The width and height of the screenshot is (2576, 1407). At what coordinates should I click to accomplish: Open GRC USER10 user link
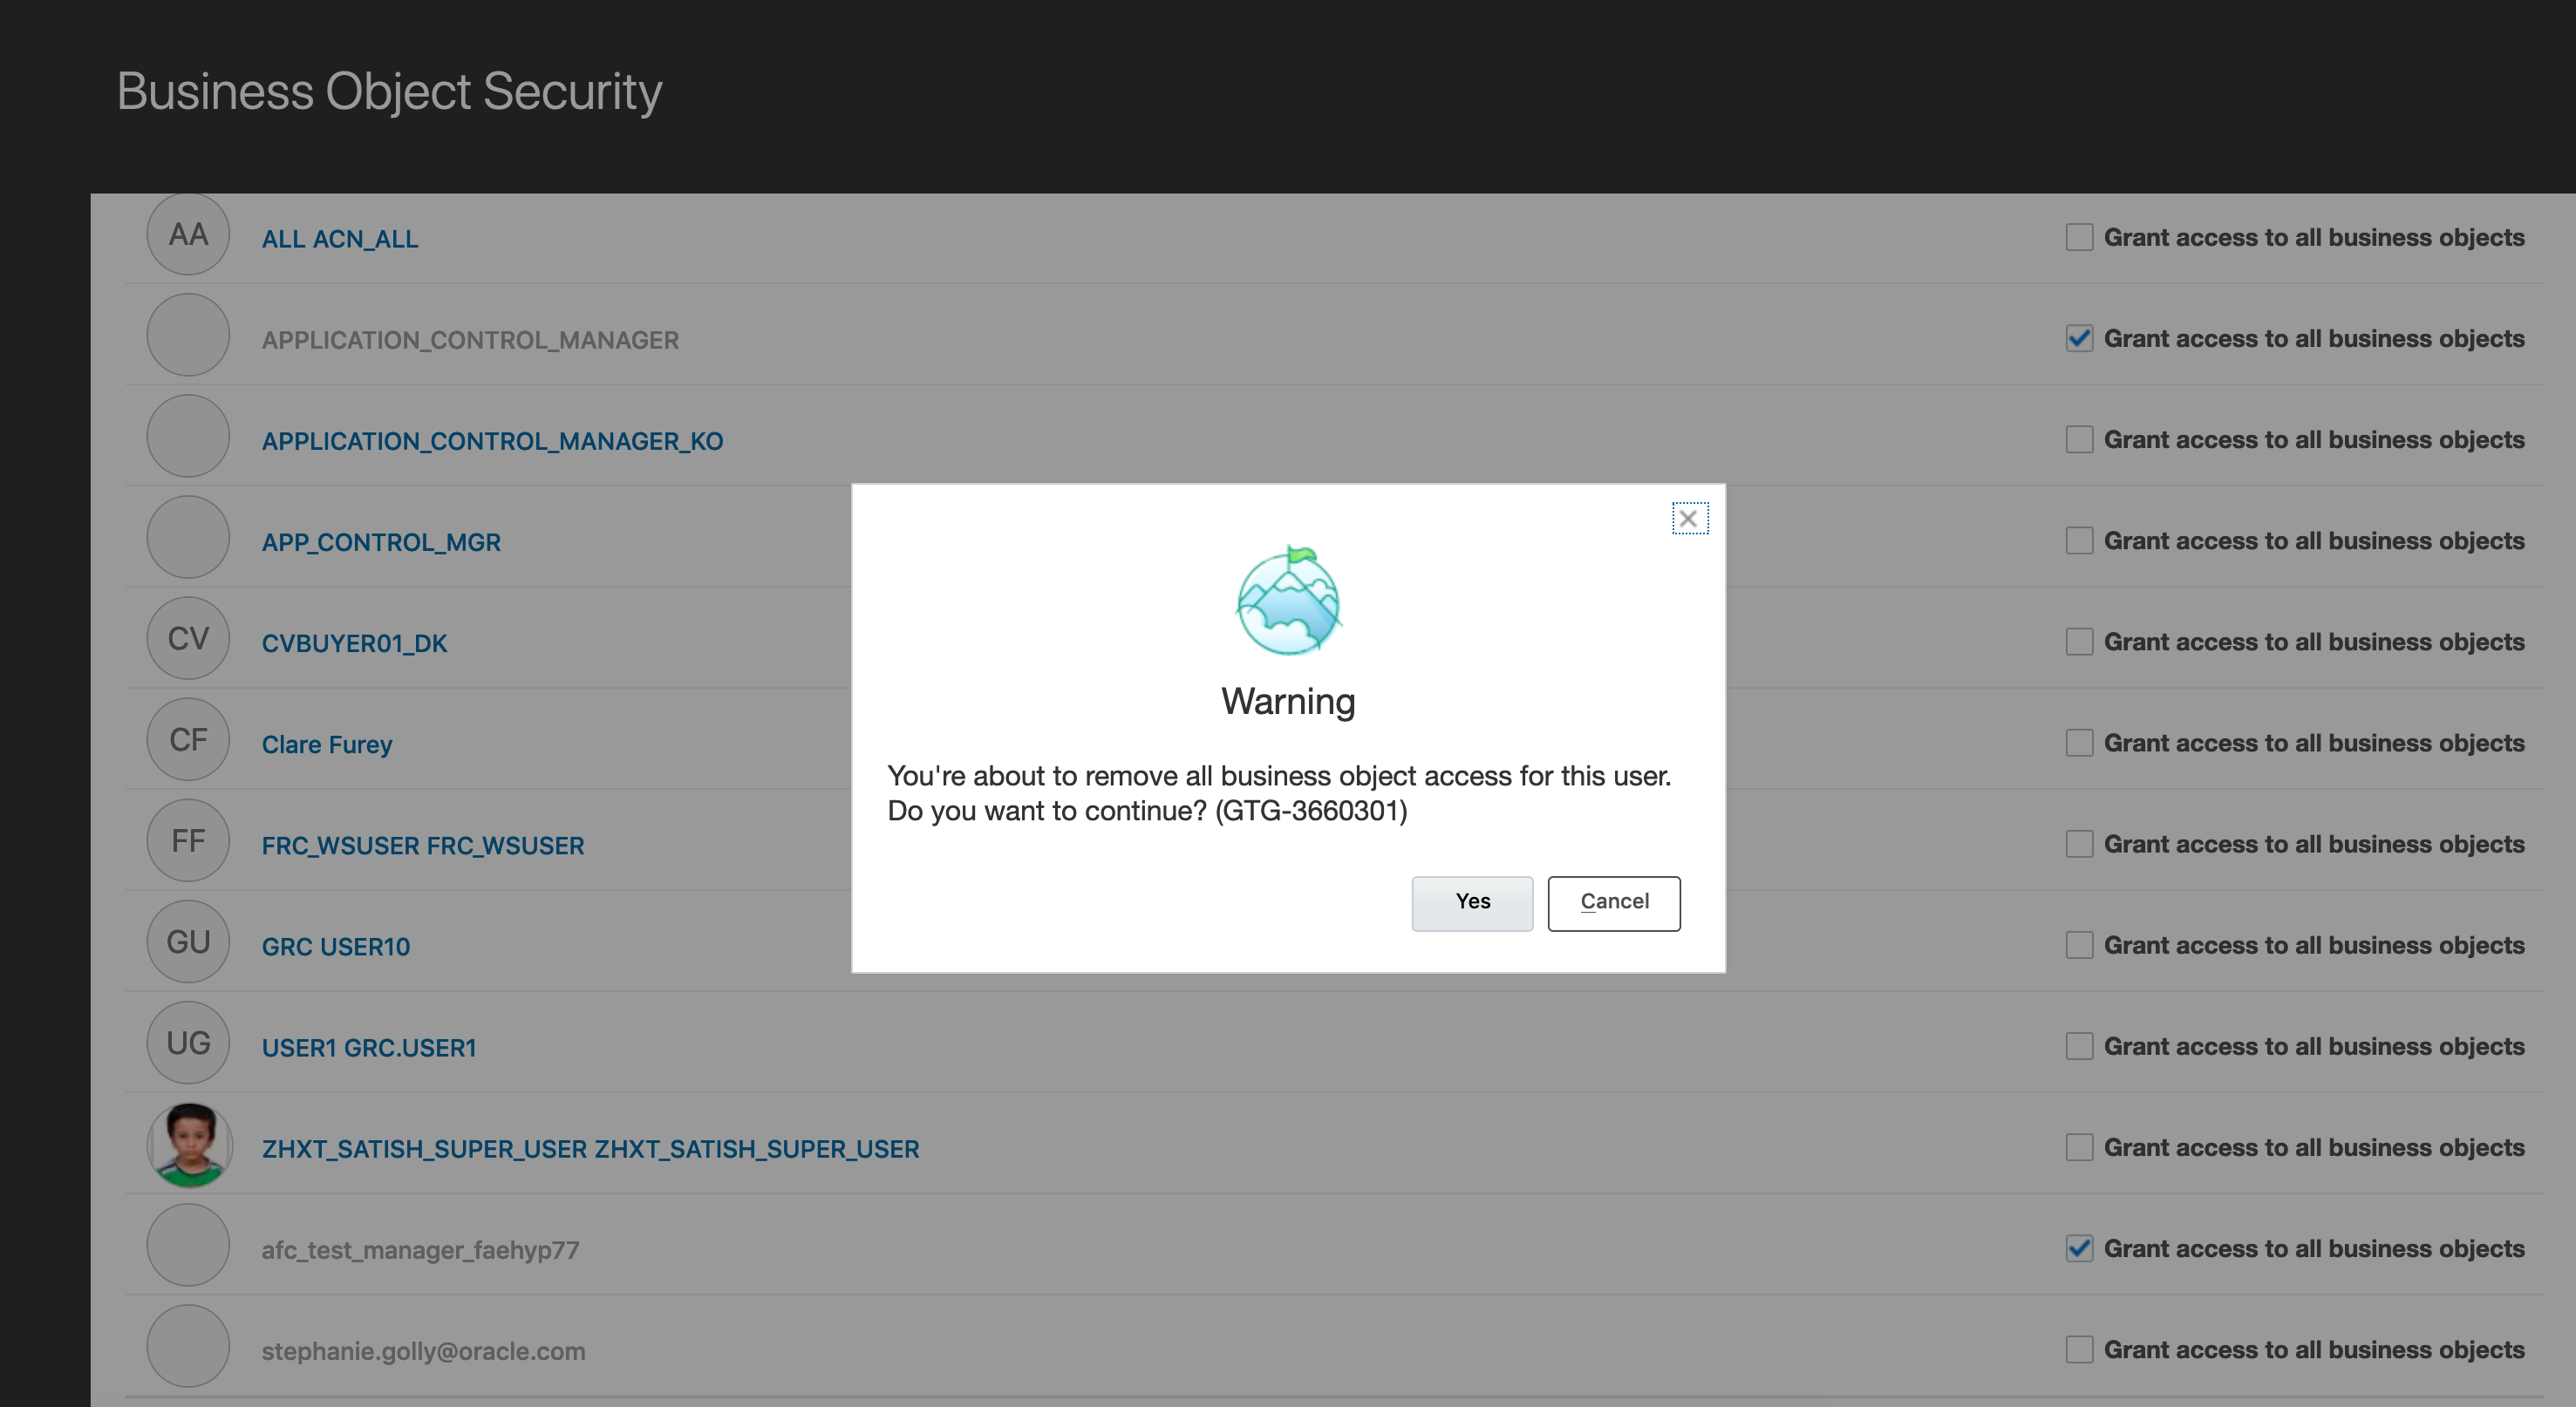(x=336, y=946)
